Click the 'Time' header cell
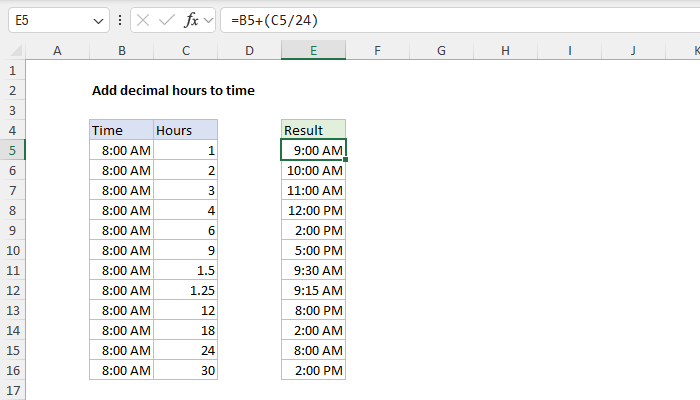700x400 pixels. point(121,130)
